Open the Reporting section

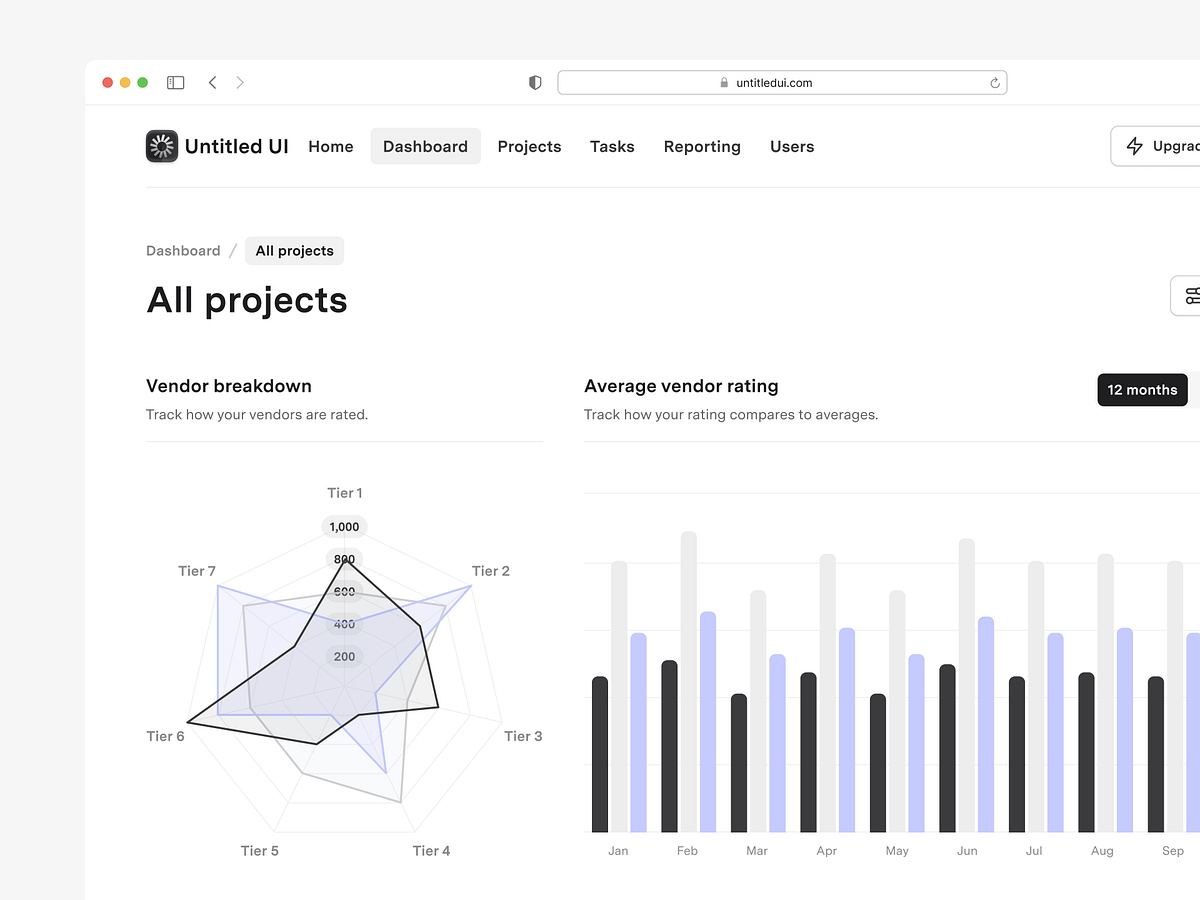[x=702, y=146]
